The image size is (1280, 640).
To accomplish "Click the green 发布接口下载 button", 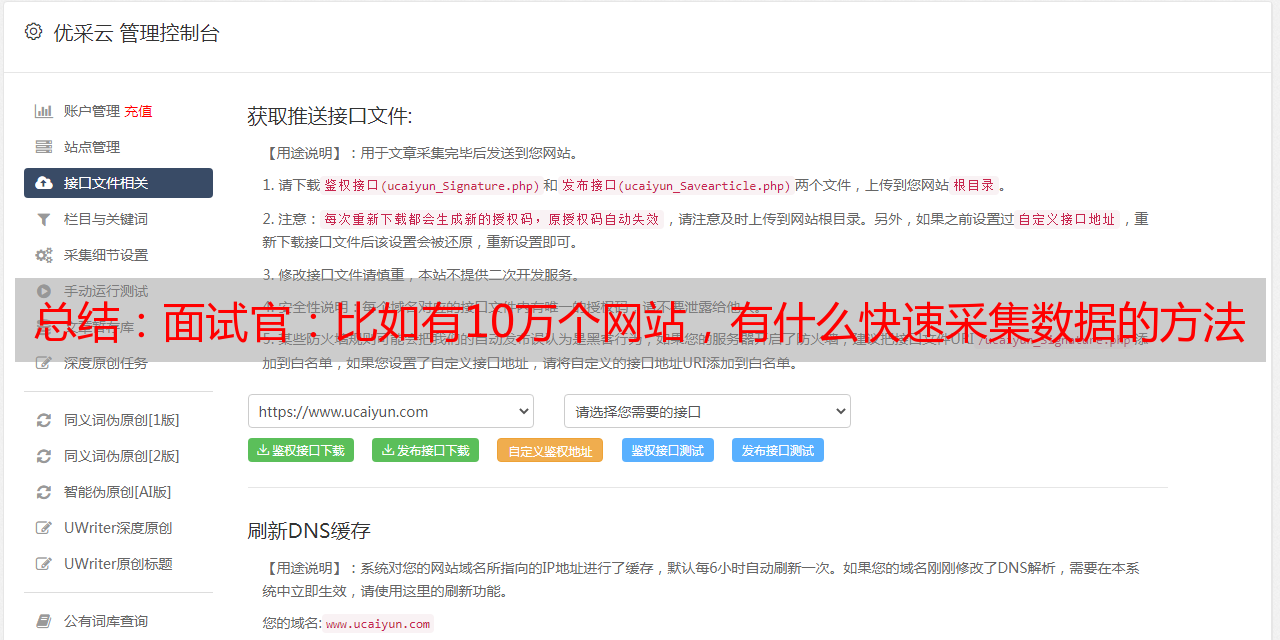I will pyautogui.click(x=425, y=450).
